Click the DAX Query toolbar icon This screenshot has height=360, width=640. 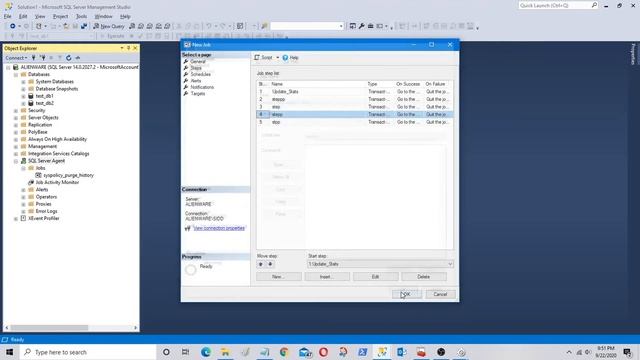[x=167, y=26]
